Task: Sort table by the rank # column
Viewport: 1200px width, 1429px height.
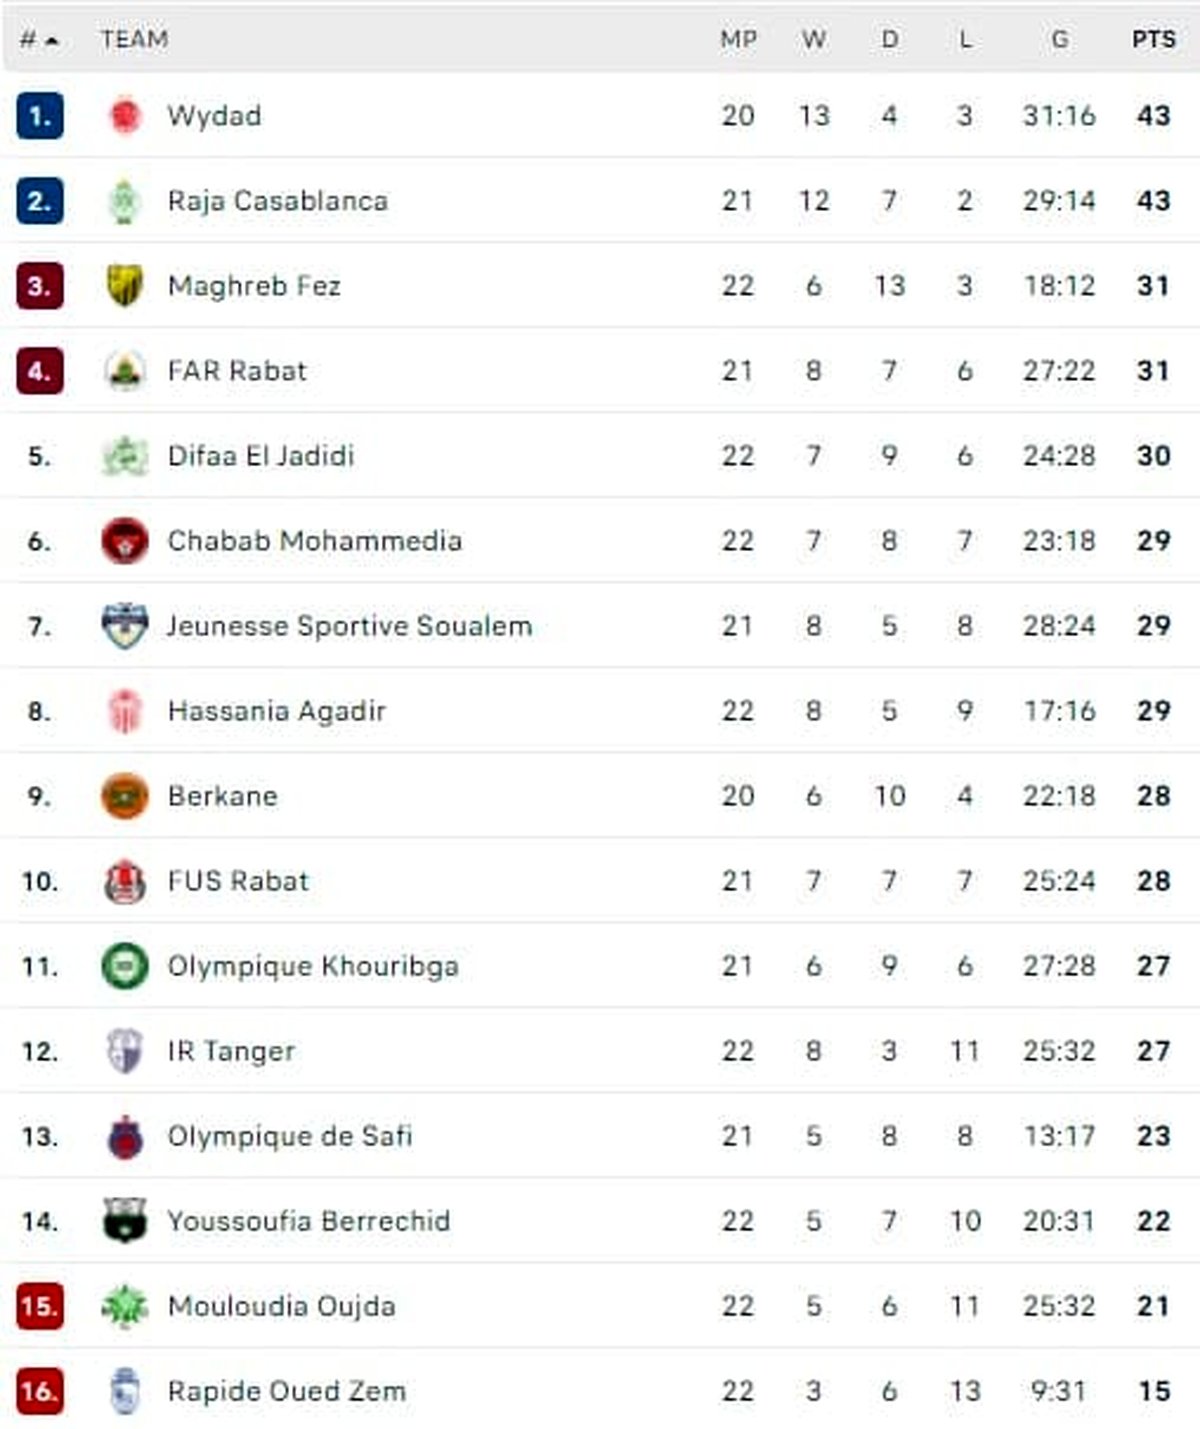Action: point(38,40)
